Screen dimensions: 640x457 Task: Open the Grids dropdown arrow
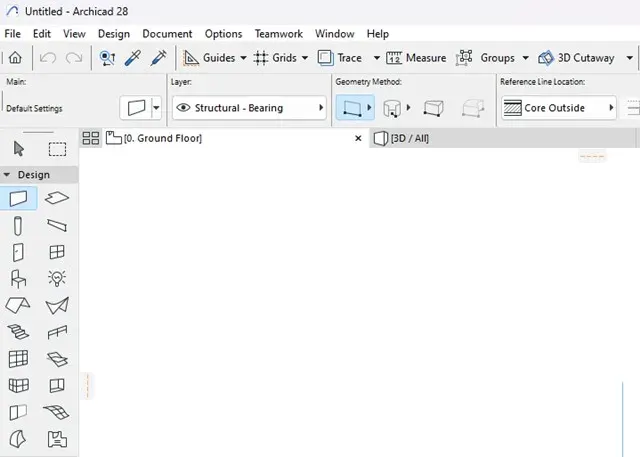pos(305,58)
